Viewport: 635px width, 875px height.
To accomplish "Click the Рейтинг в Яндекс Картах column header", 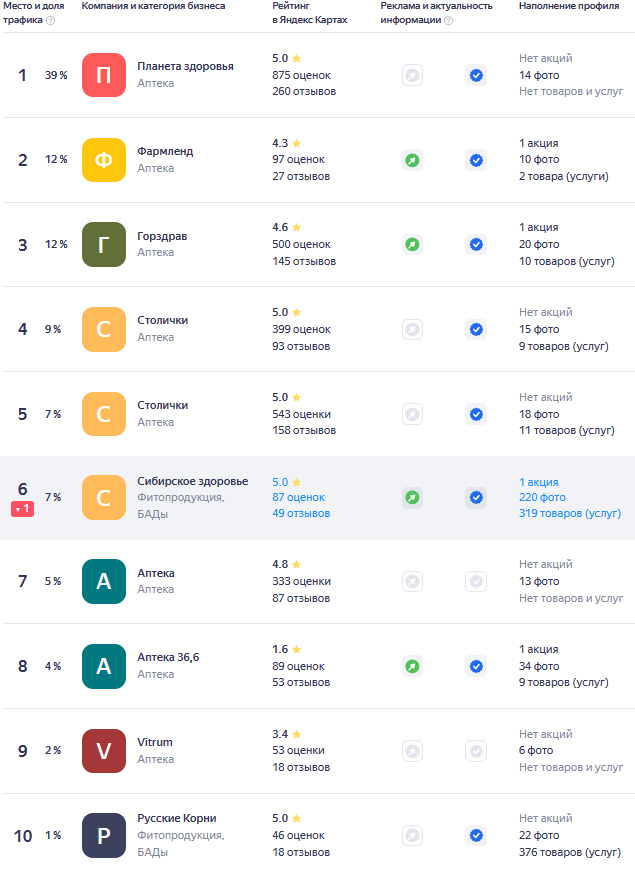I will click(310, 13).
